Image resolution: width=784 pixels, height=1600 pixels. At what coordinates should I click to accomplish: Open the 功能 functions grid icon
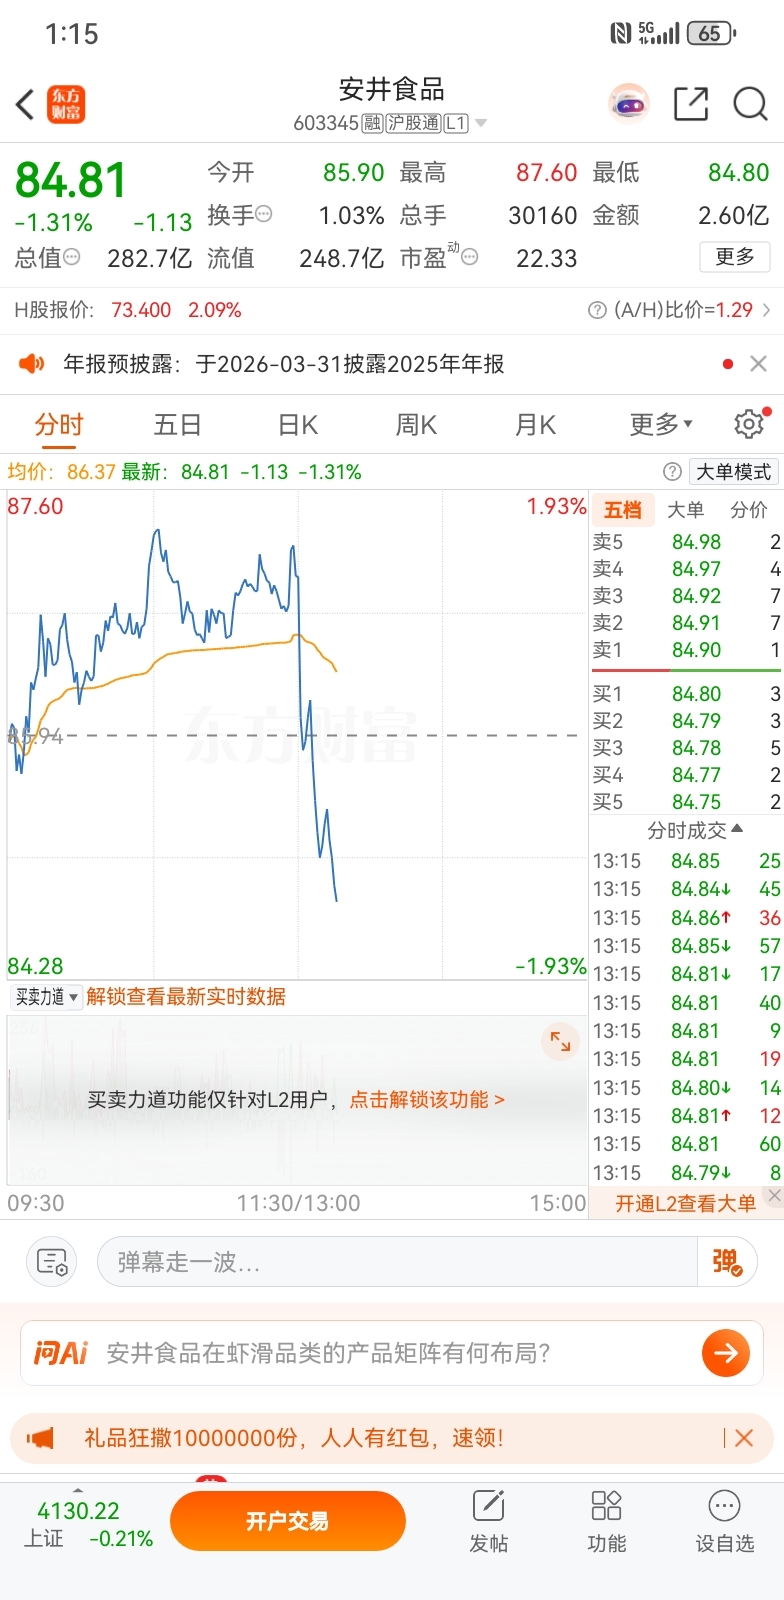click(606, 1520)
